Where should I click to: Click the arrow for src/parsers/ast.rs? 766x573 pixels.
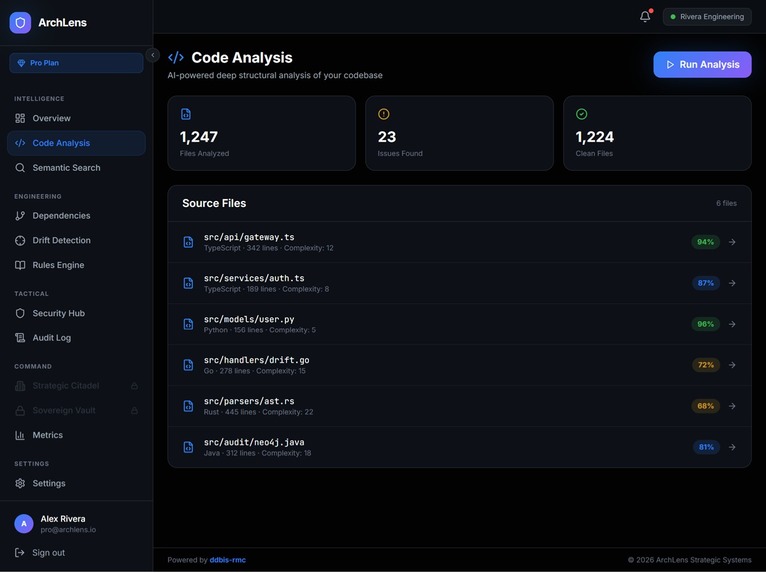732,406
